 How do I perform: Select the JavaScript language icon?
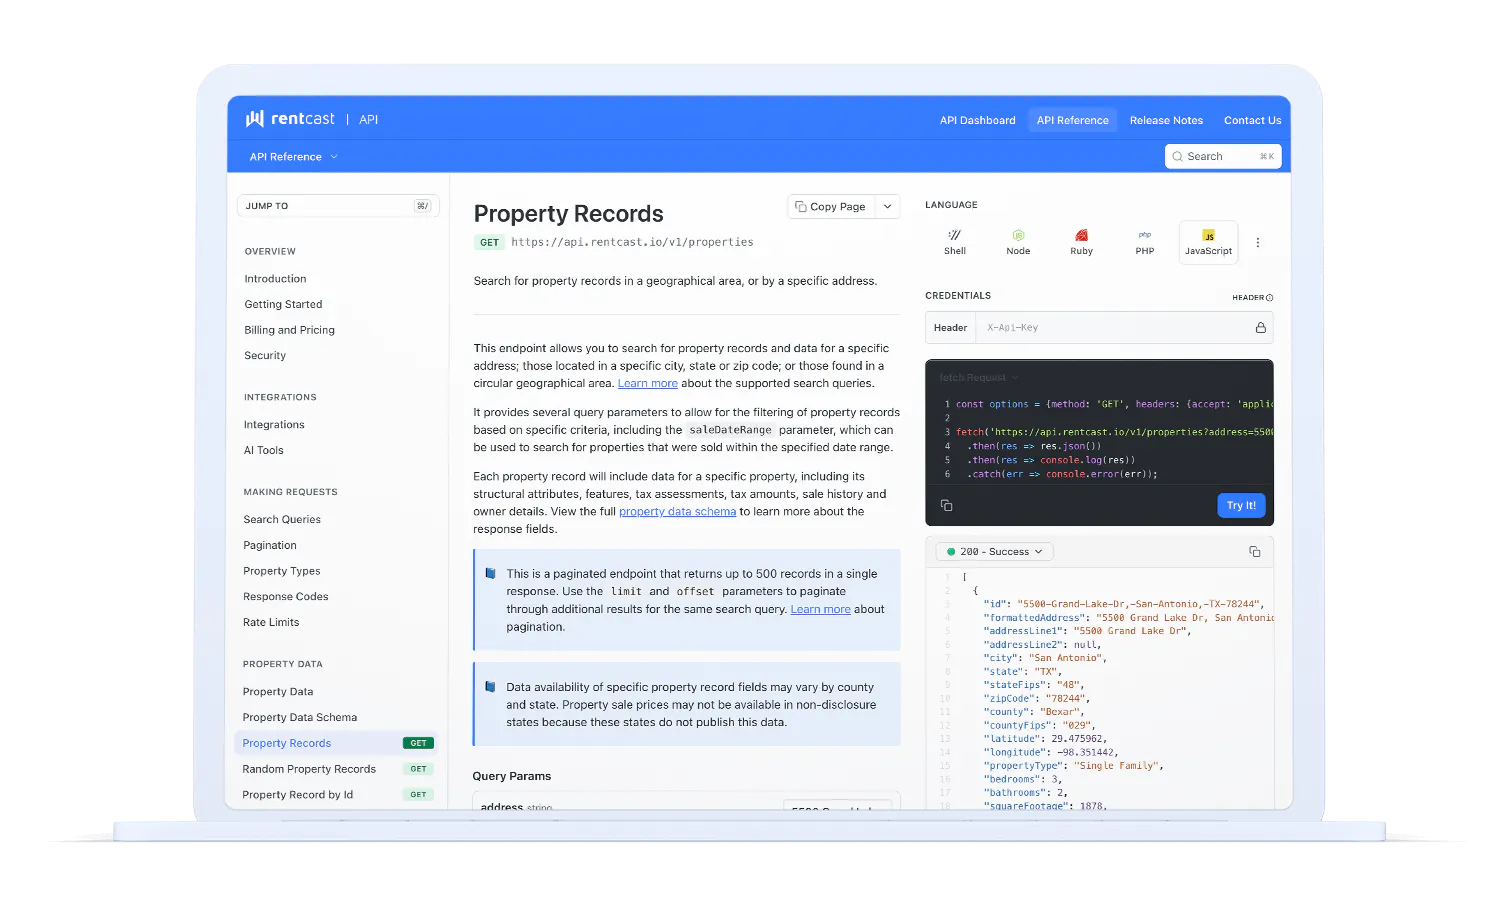1208,242
